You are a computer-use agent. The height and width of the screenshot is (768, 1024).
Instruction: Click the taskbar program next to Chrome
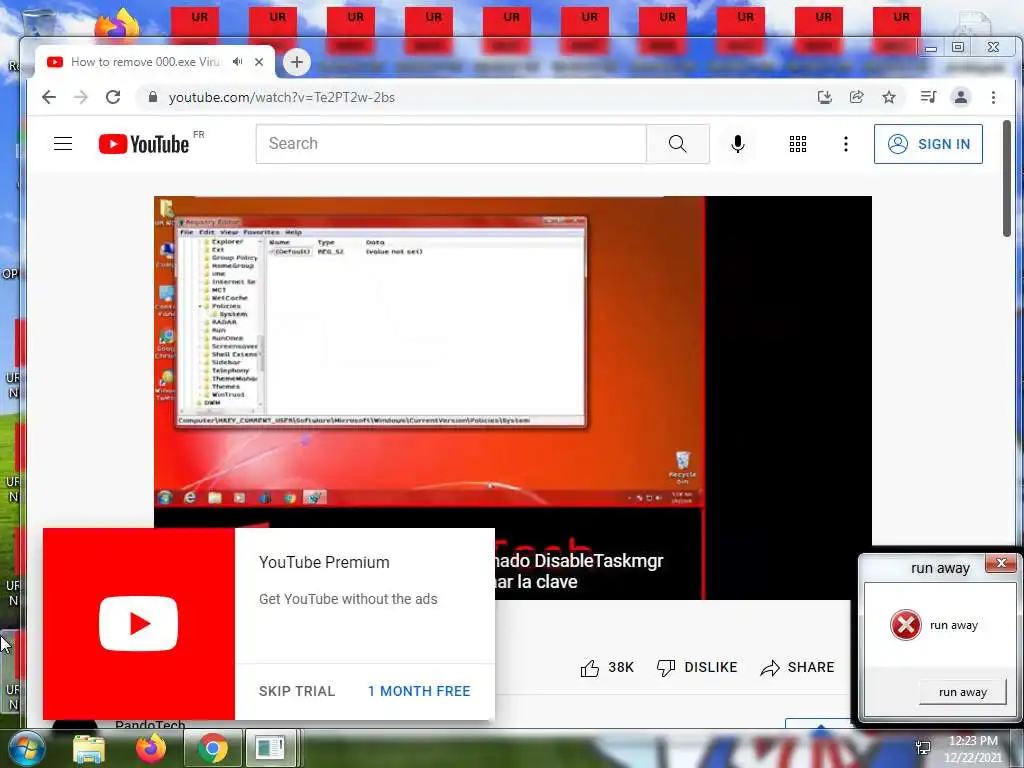click(x=270, y=748)
